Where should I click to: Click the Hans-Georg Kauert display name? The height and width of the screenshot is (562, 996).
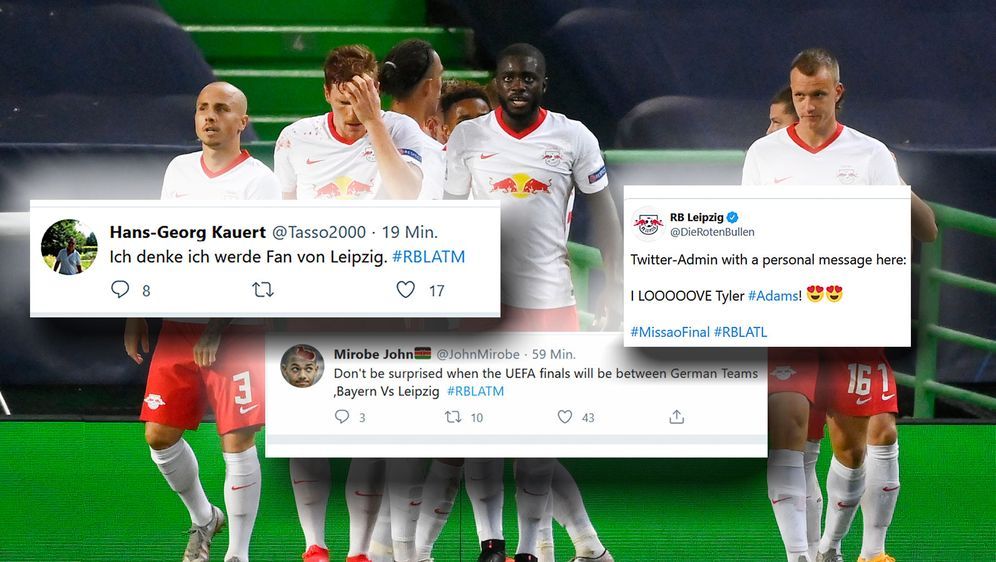pos(188,232)
